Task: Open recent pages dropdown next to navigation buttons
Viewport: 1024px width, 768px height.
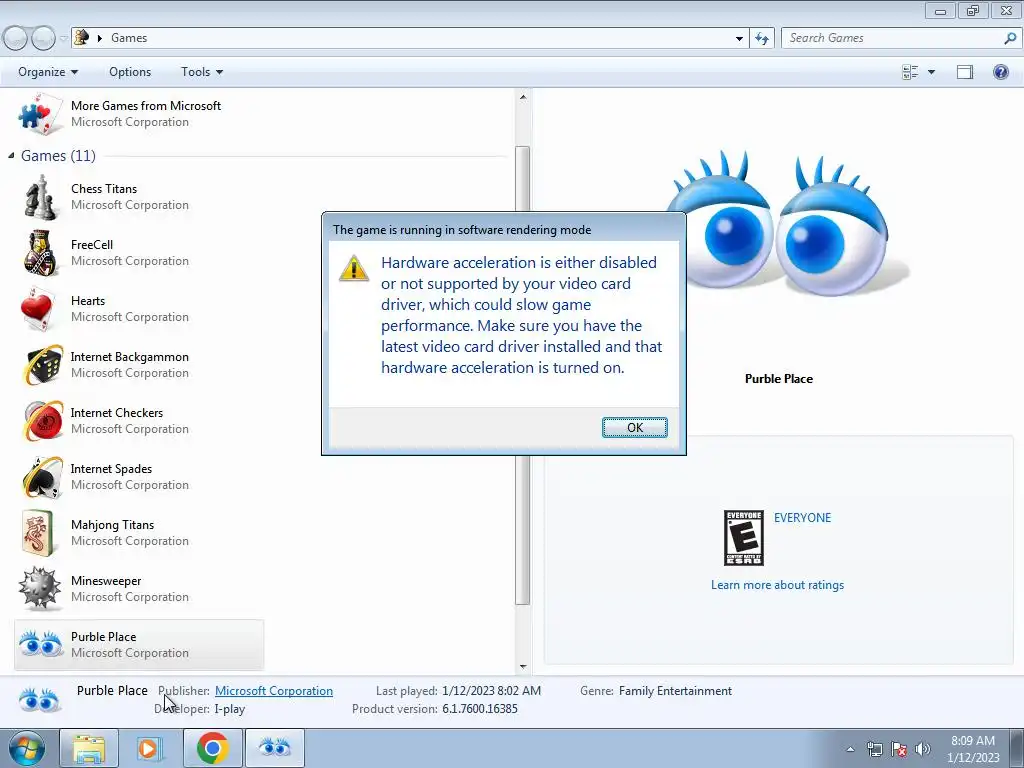Action: [x=63, y=38]
